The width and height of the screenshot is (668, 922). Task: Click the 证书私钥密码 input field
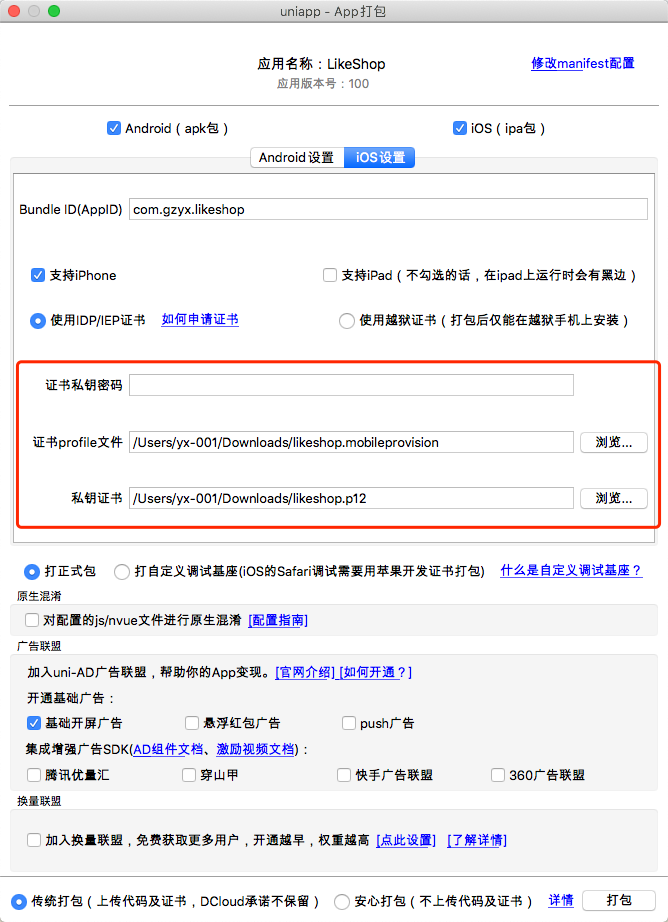[351, 385]
